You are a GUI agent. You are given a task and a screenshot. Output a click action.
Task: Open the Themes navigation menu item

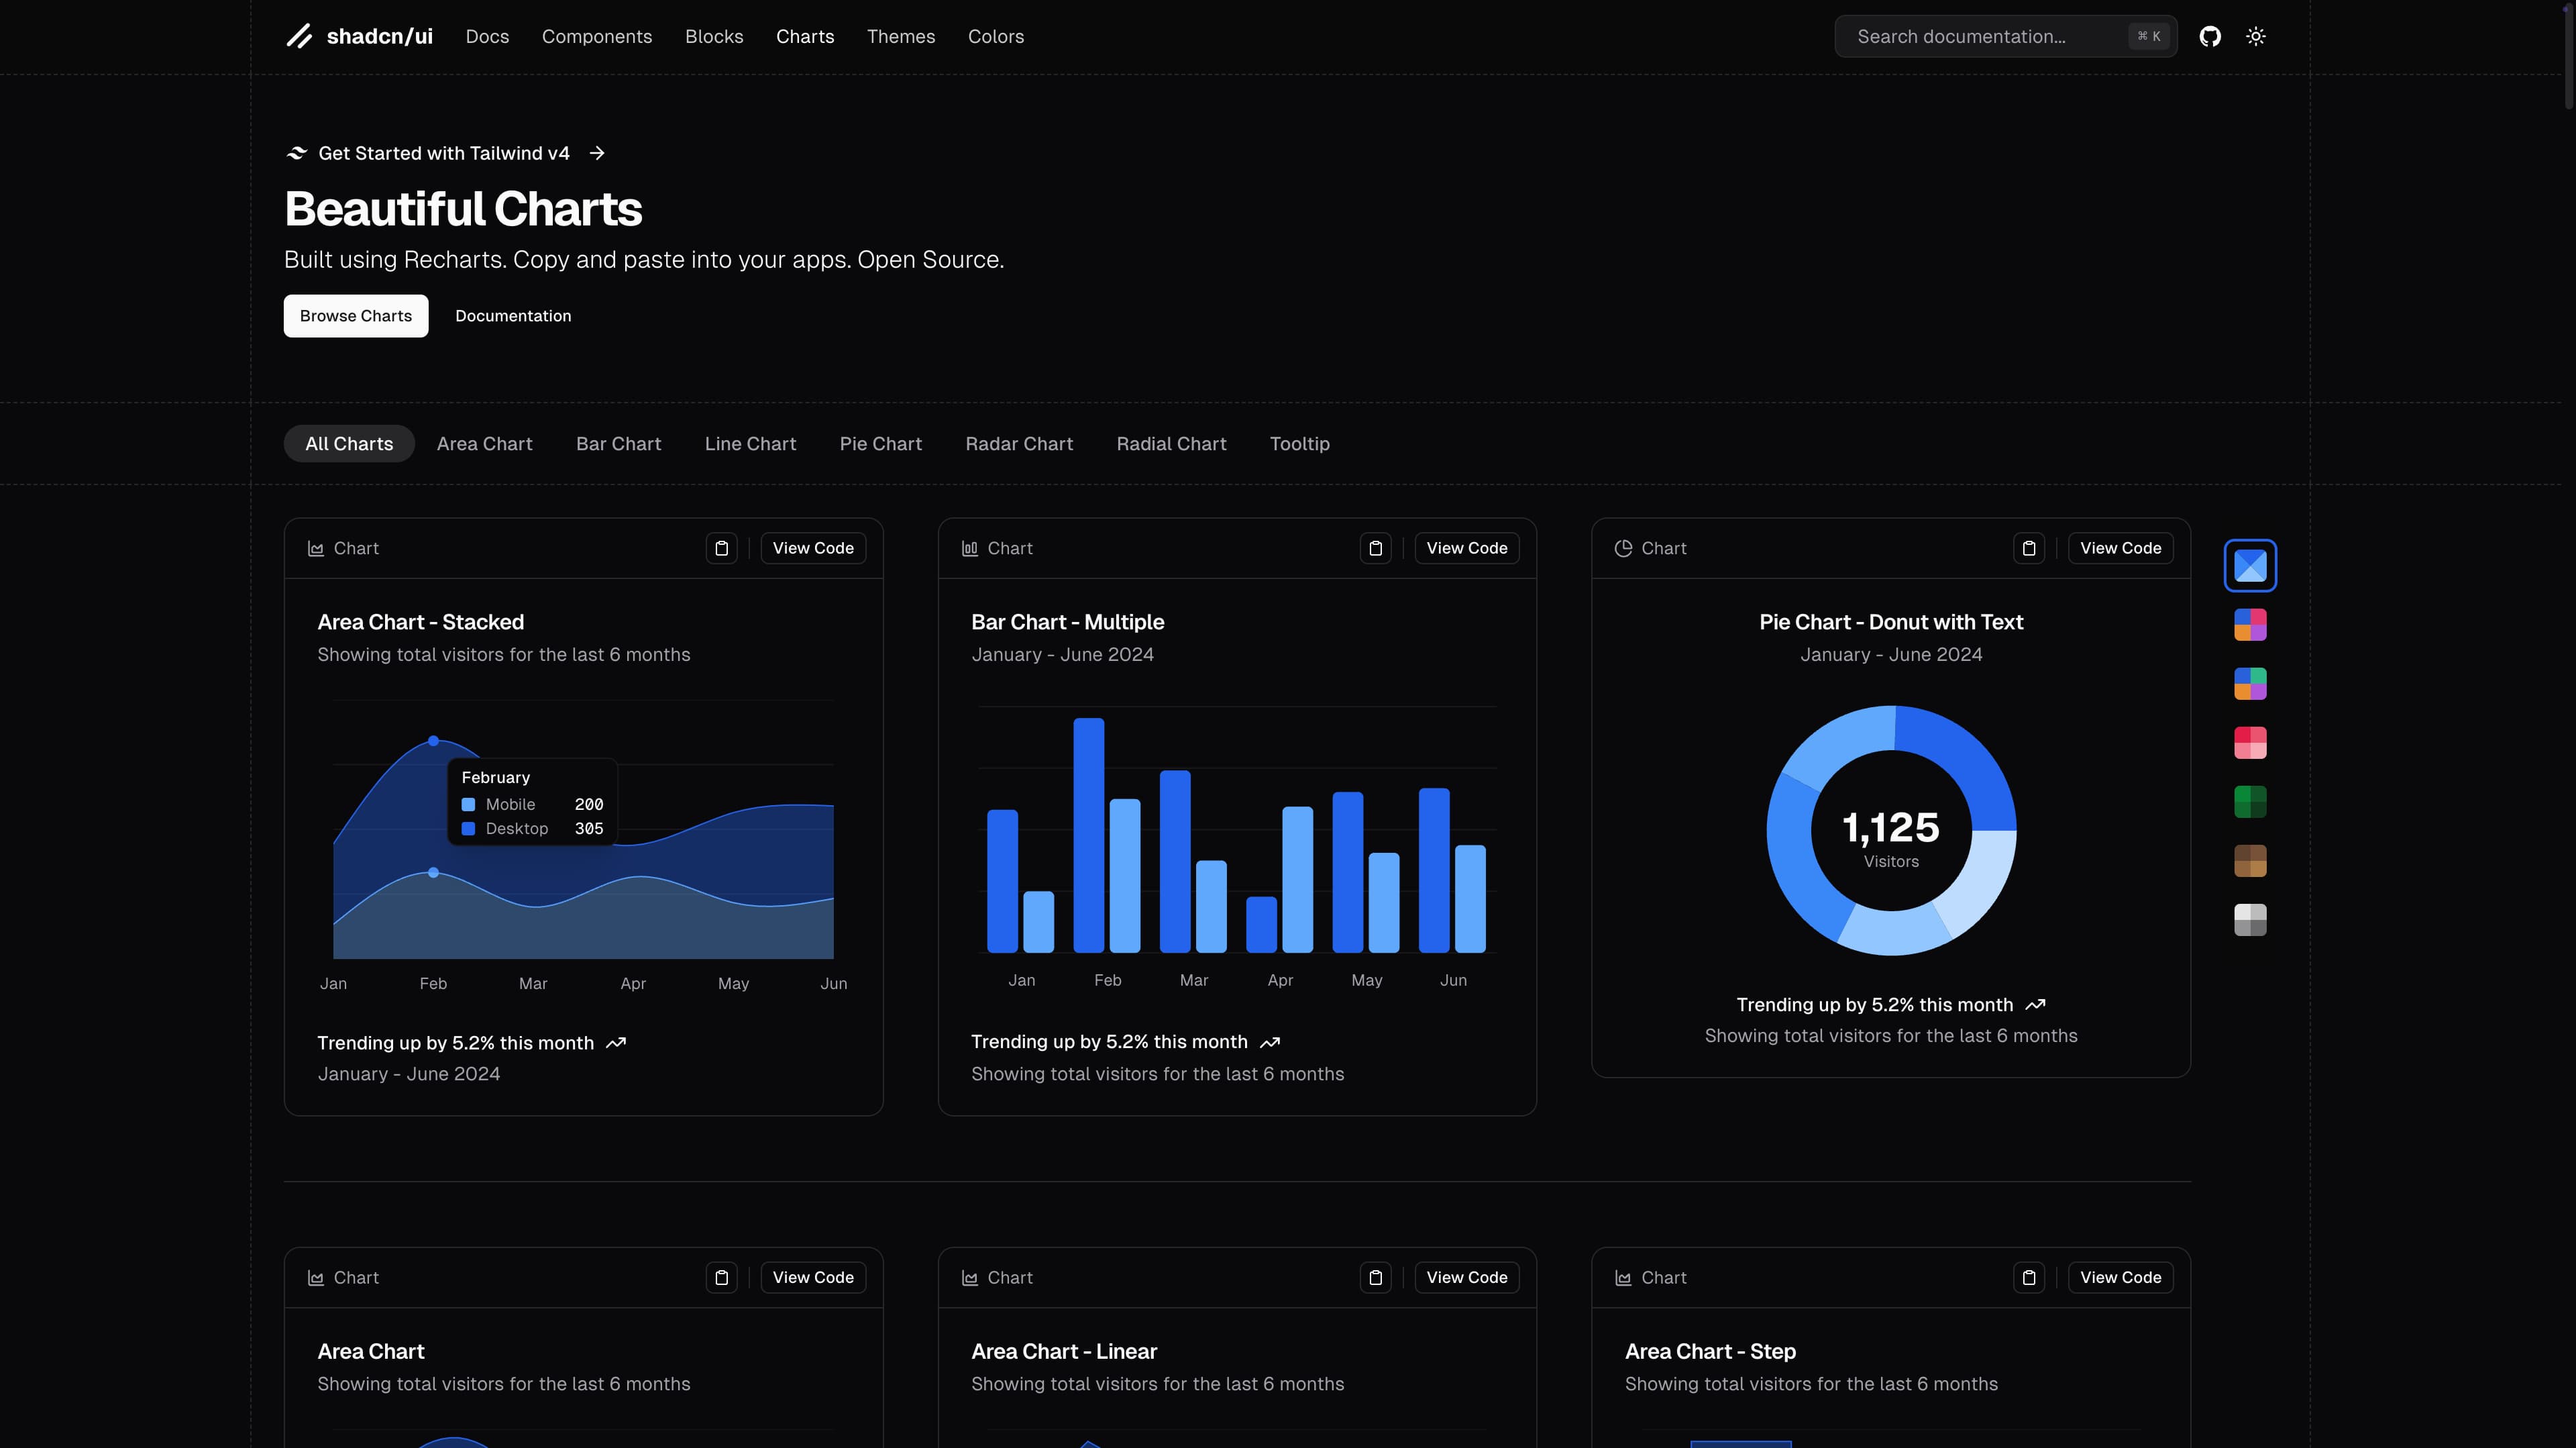pyautogui.click(x=900, y=37)
